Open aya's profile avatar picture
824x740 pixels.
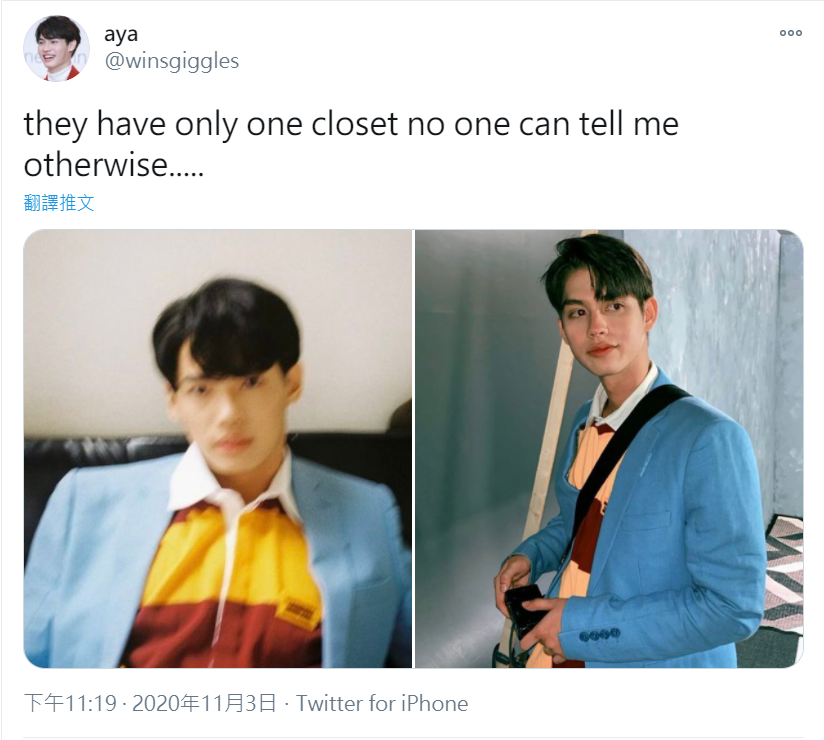point(56,48)
